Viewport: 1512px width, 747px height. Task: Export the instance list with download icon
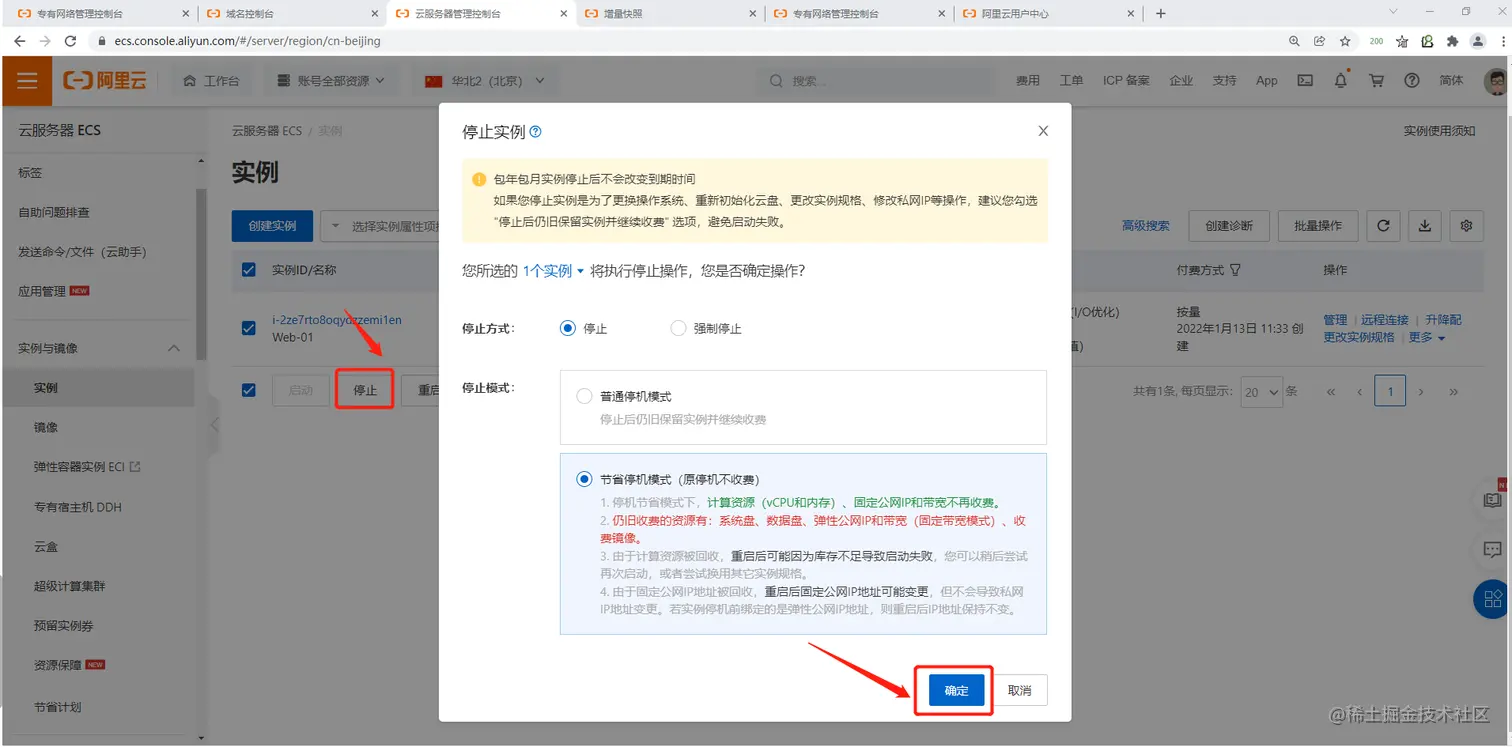point(1425,226)
